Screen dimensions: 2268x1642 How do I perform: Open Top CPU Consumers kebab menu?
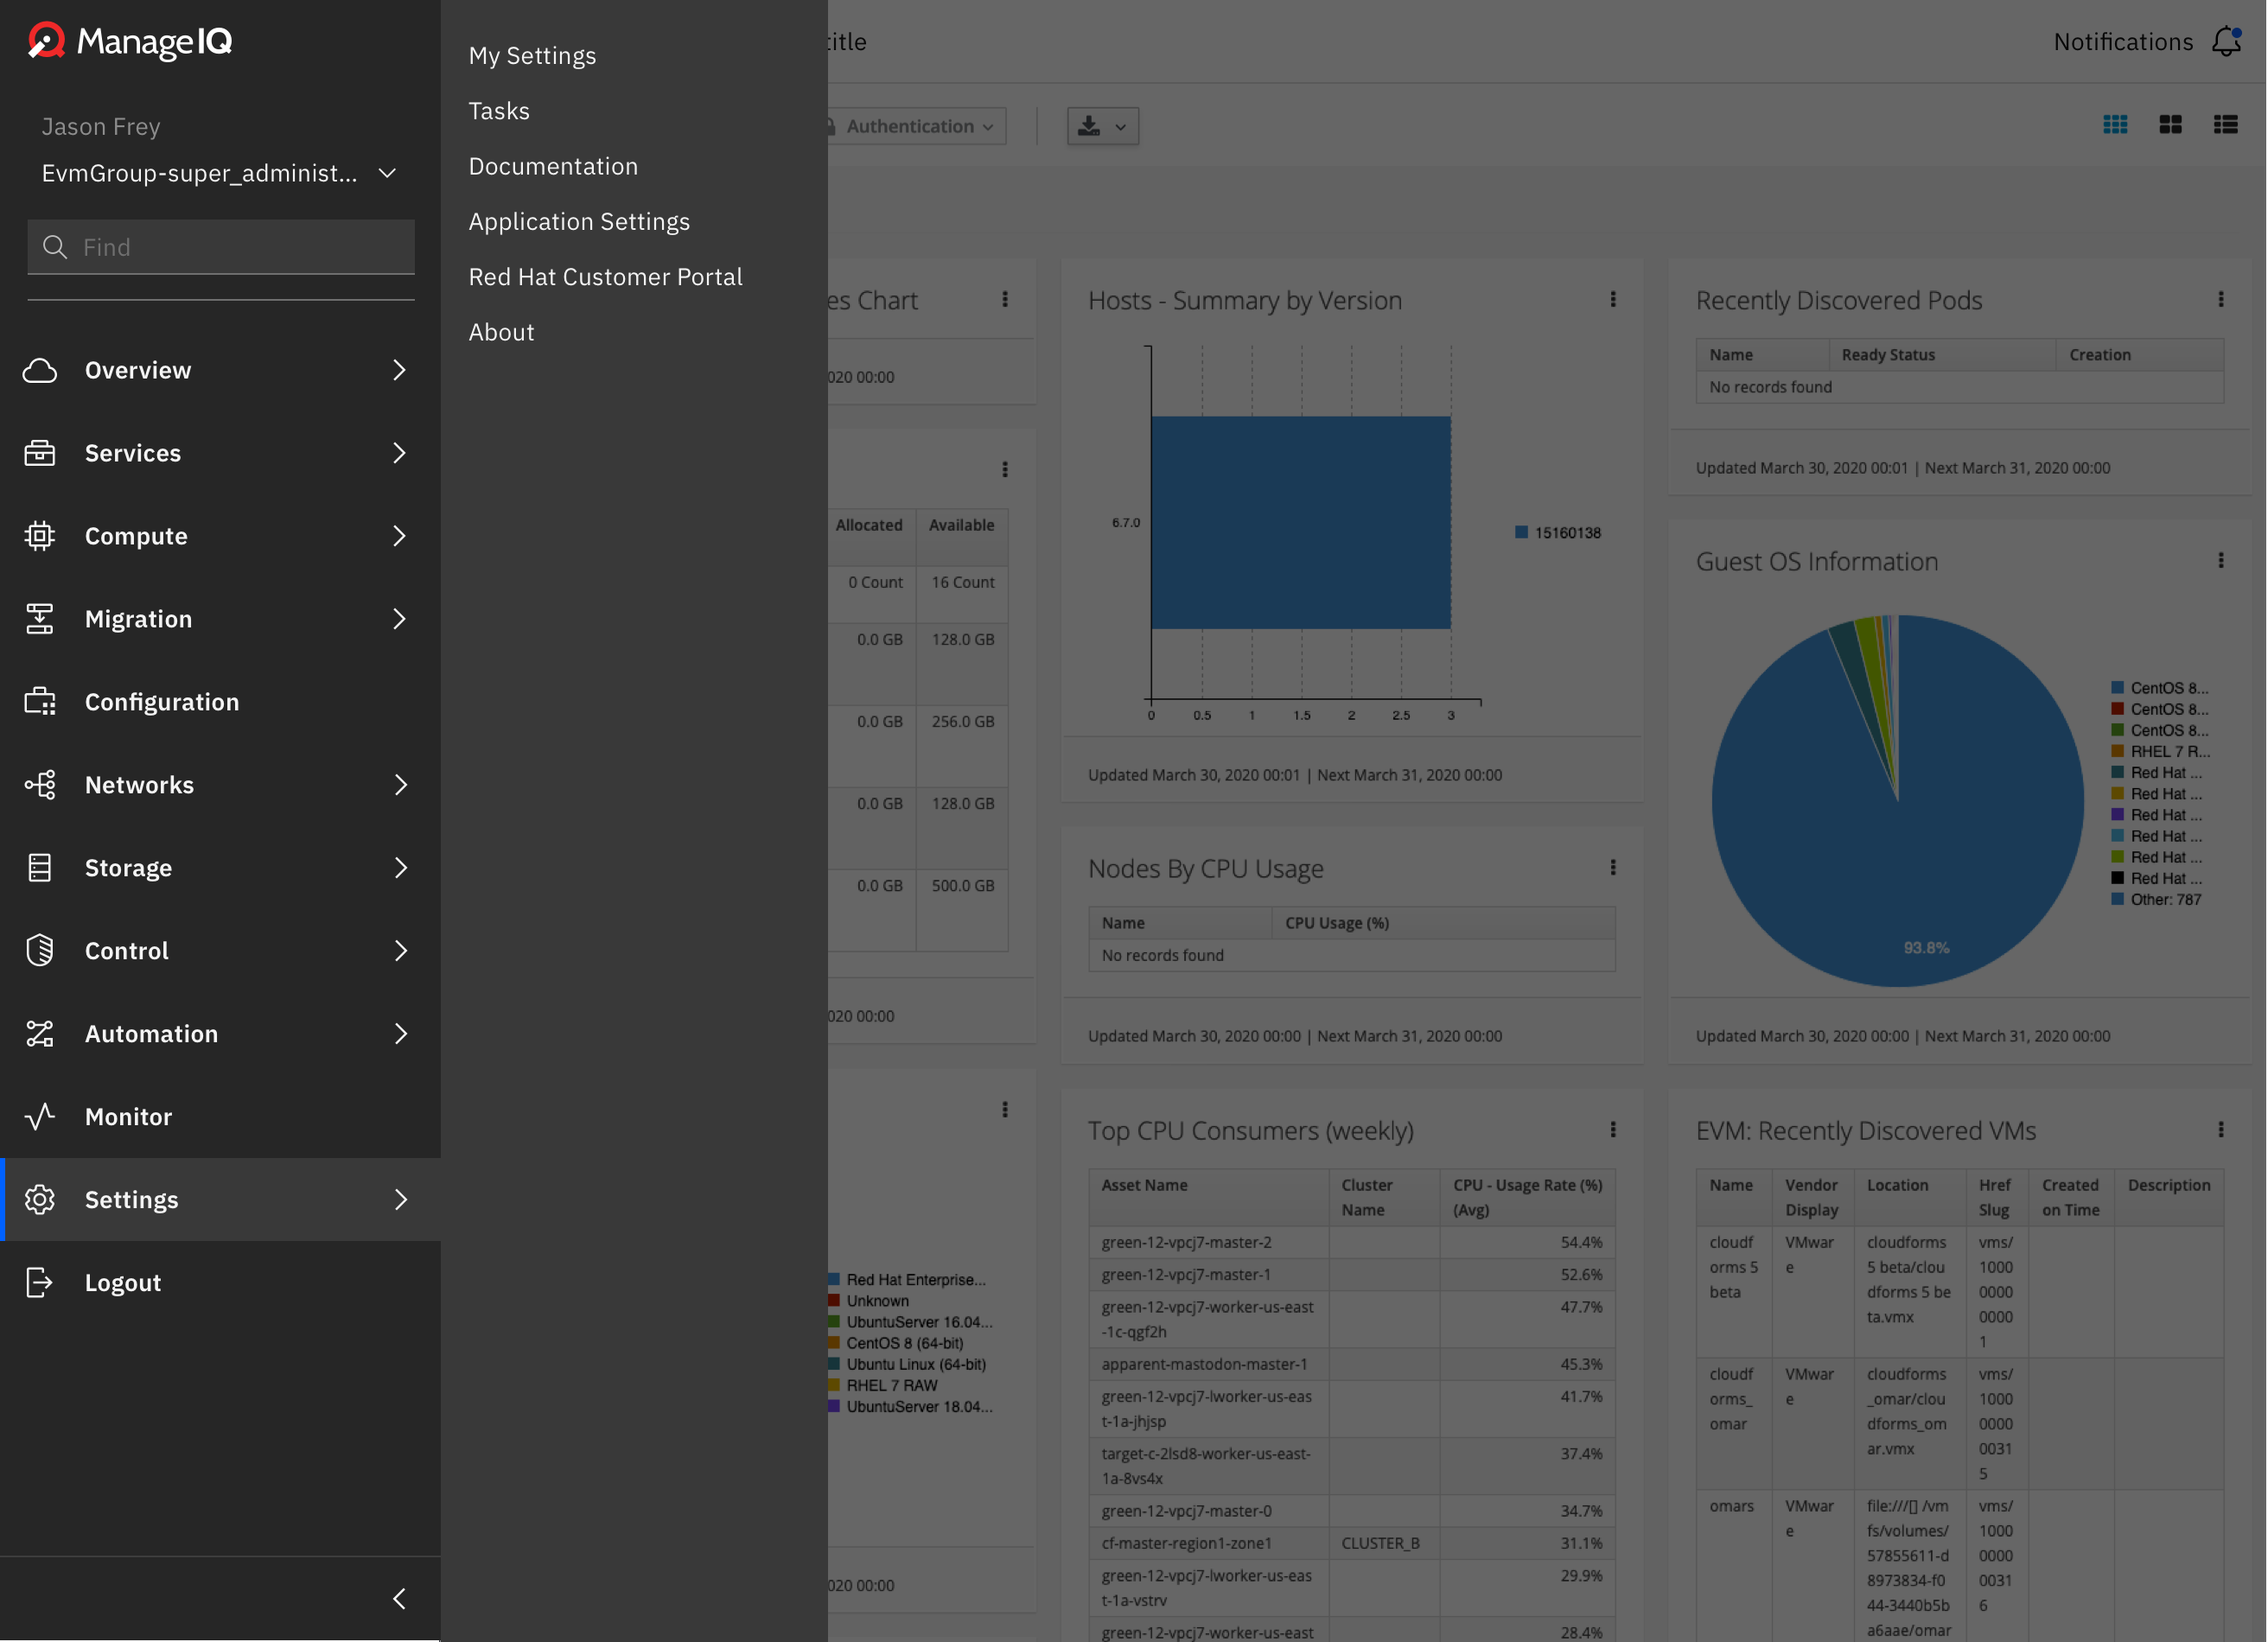[x=1613, y=1130]
